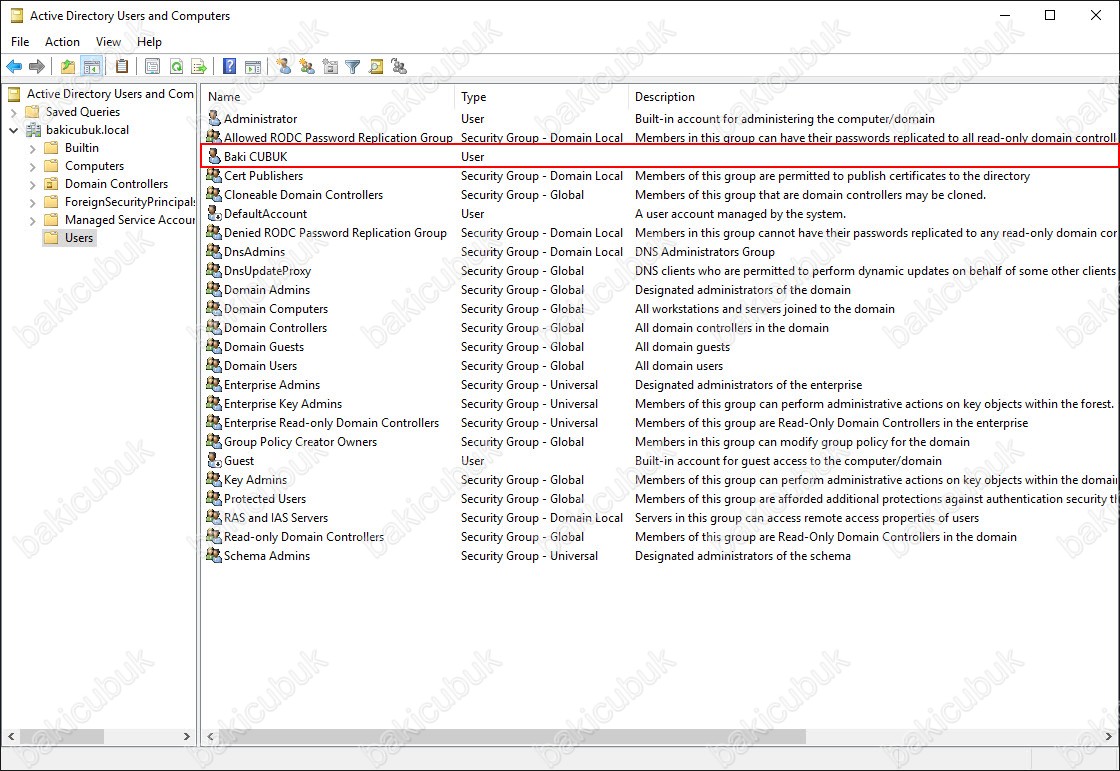Click the Domain Controllers OU folder icon
1120x771 pixels.
[x=51, y=184]
